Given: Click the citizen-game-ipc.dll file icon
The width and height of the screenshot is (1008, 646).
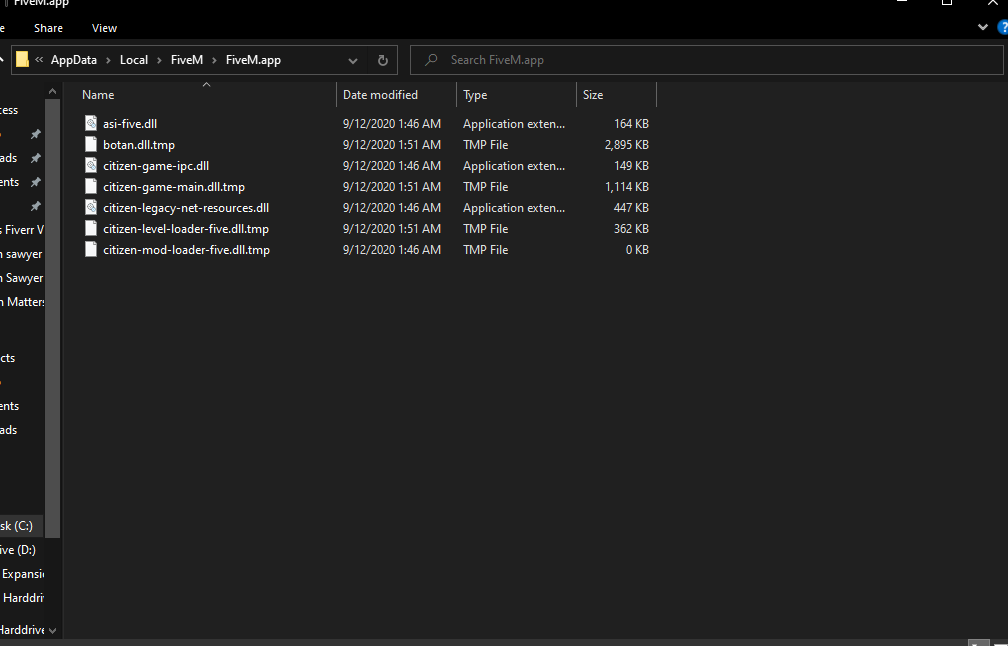Looking at the screenshot, I should [x=91, y=166].
